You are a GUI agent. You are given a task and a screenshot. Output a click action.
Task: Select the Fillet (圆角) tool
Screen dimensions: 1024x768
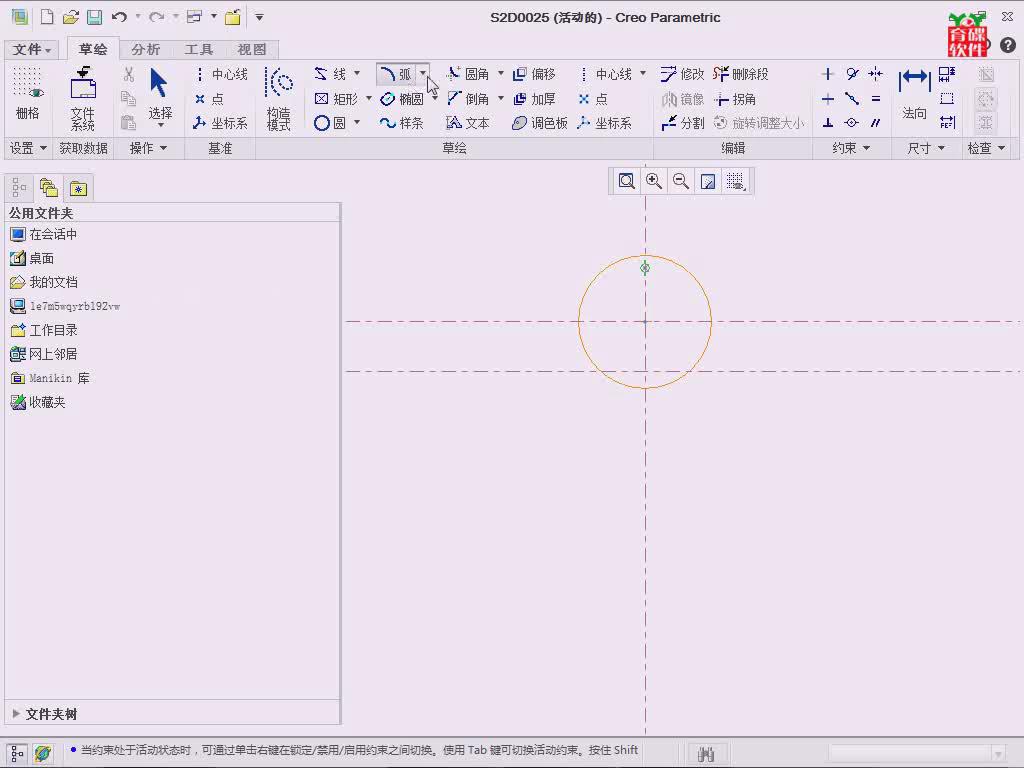[468, 74]
